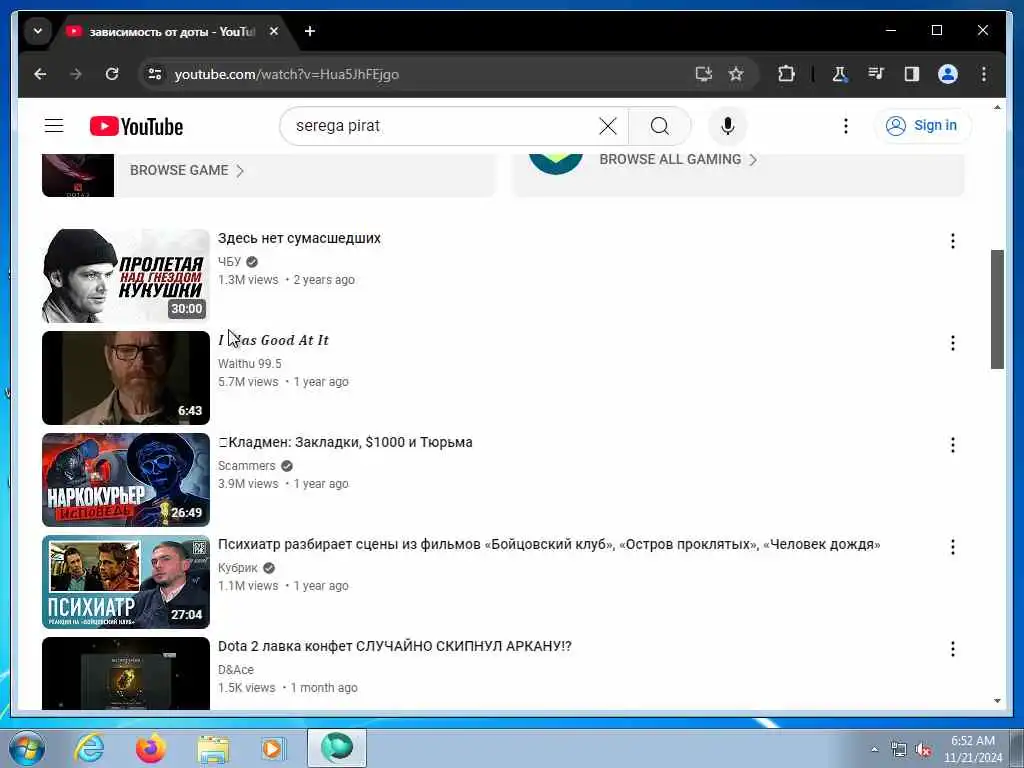Launch Internet Explorer from taskbar
This screenshot has height=768, width=1024.
coord(89,748)
